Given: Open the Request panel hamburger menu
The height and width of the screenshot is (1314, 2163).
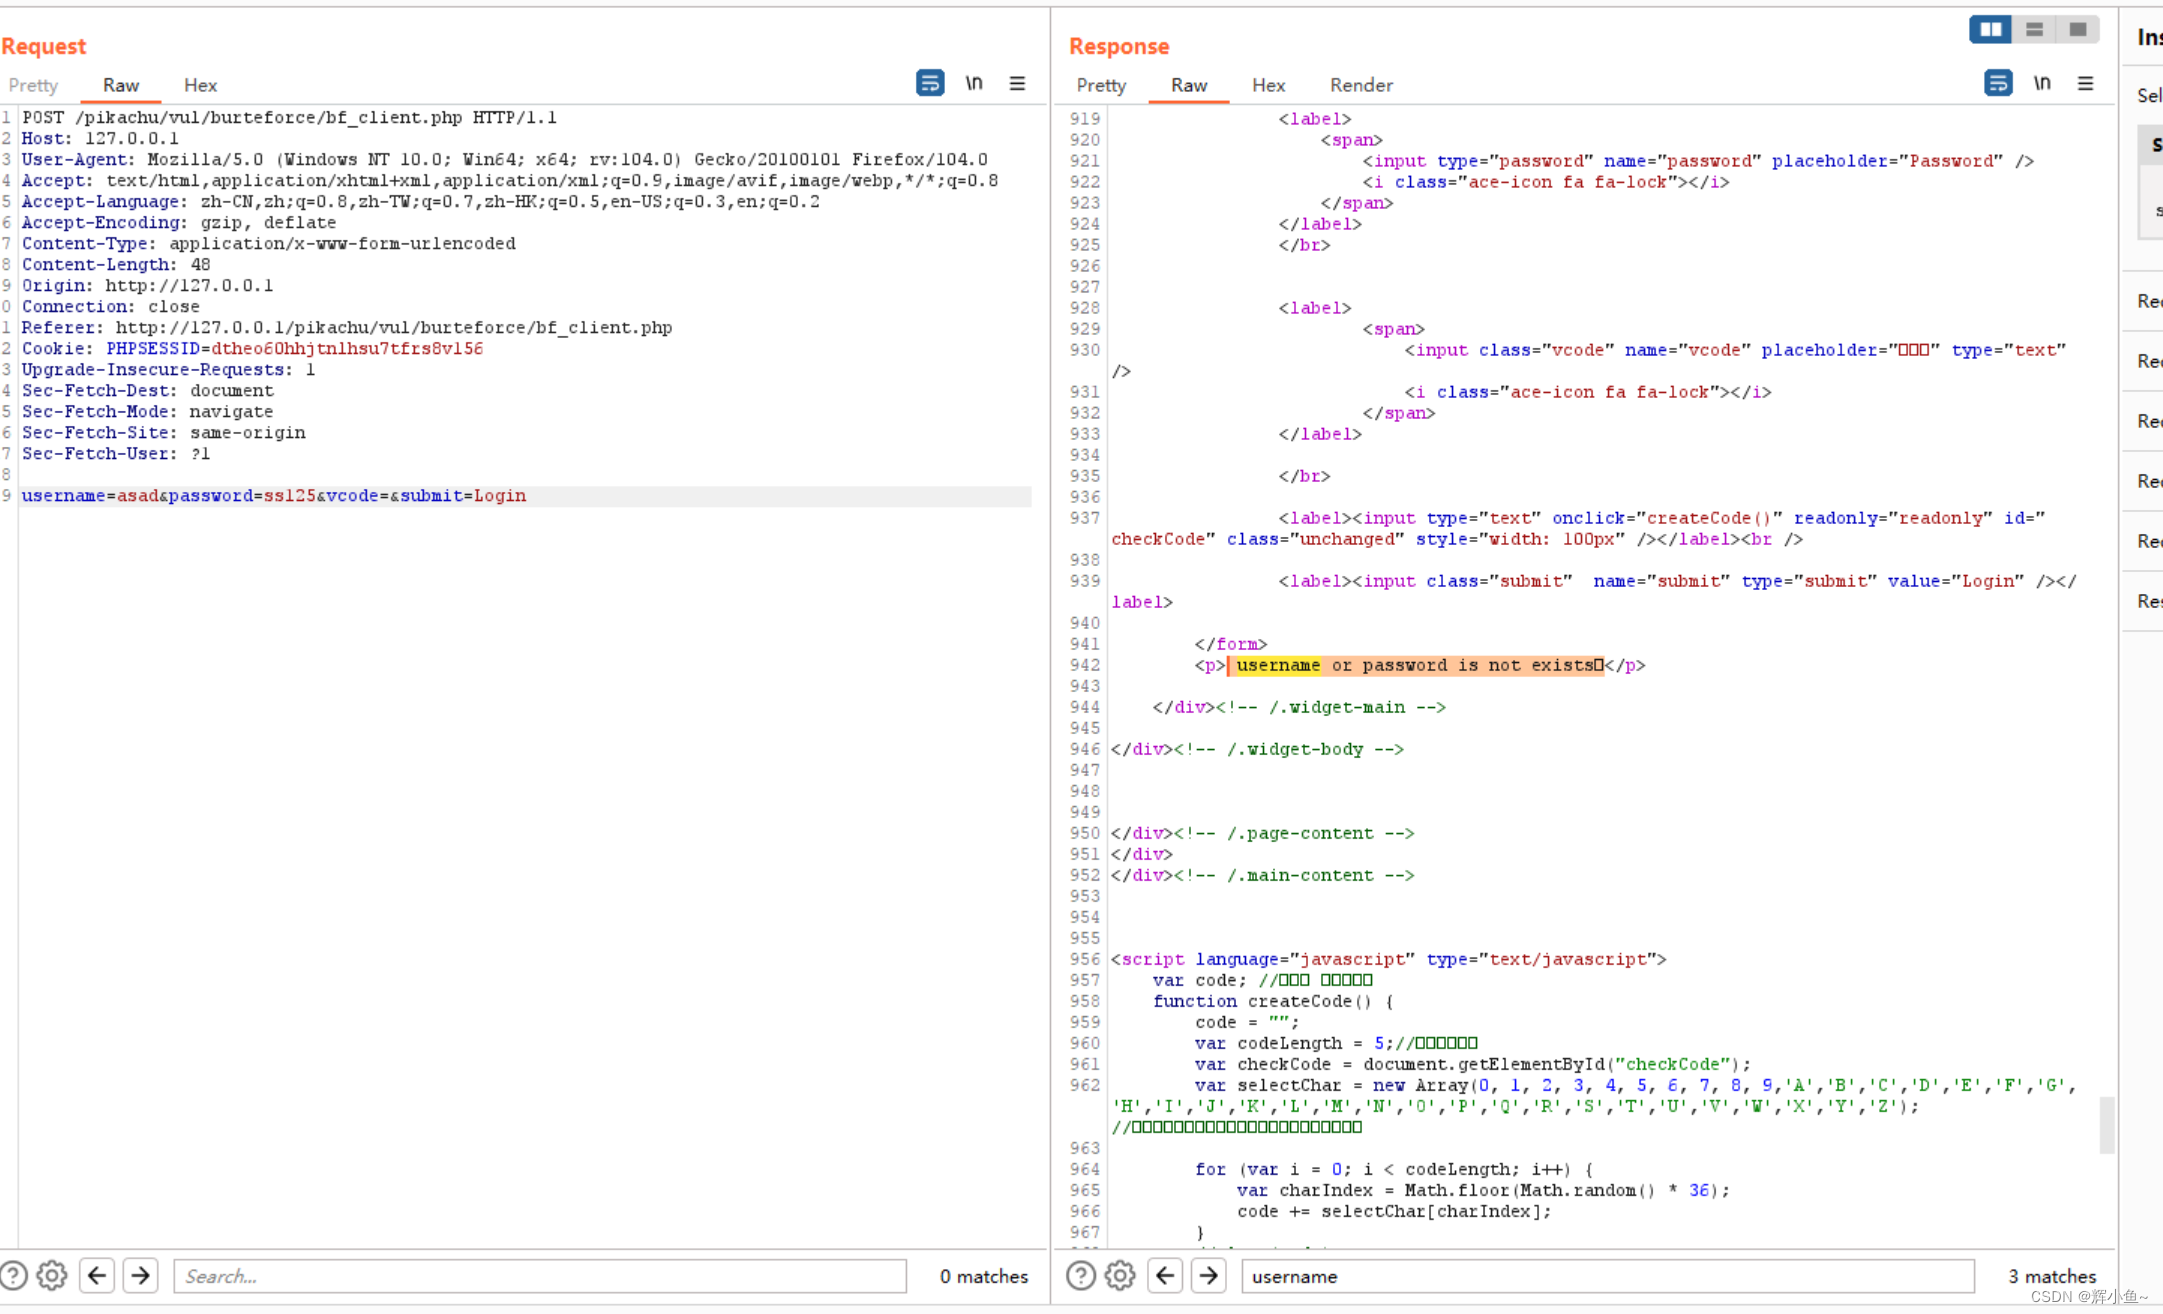Looking at the screenshot, I should (1017, 83).
